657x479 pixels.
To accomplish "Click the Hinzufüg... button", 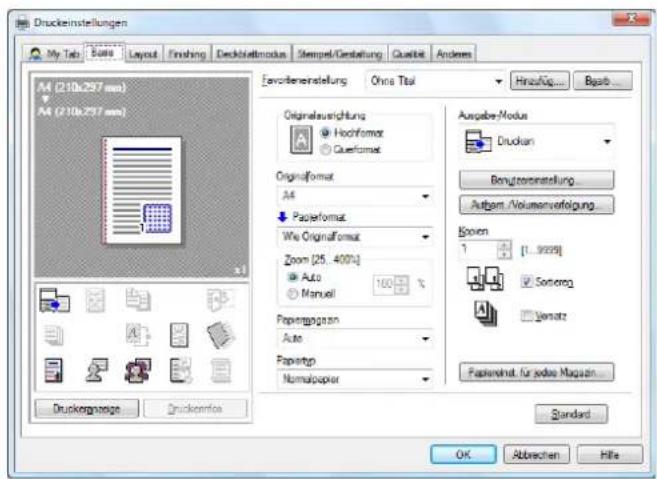I will coord(540,81).
